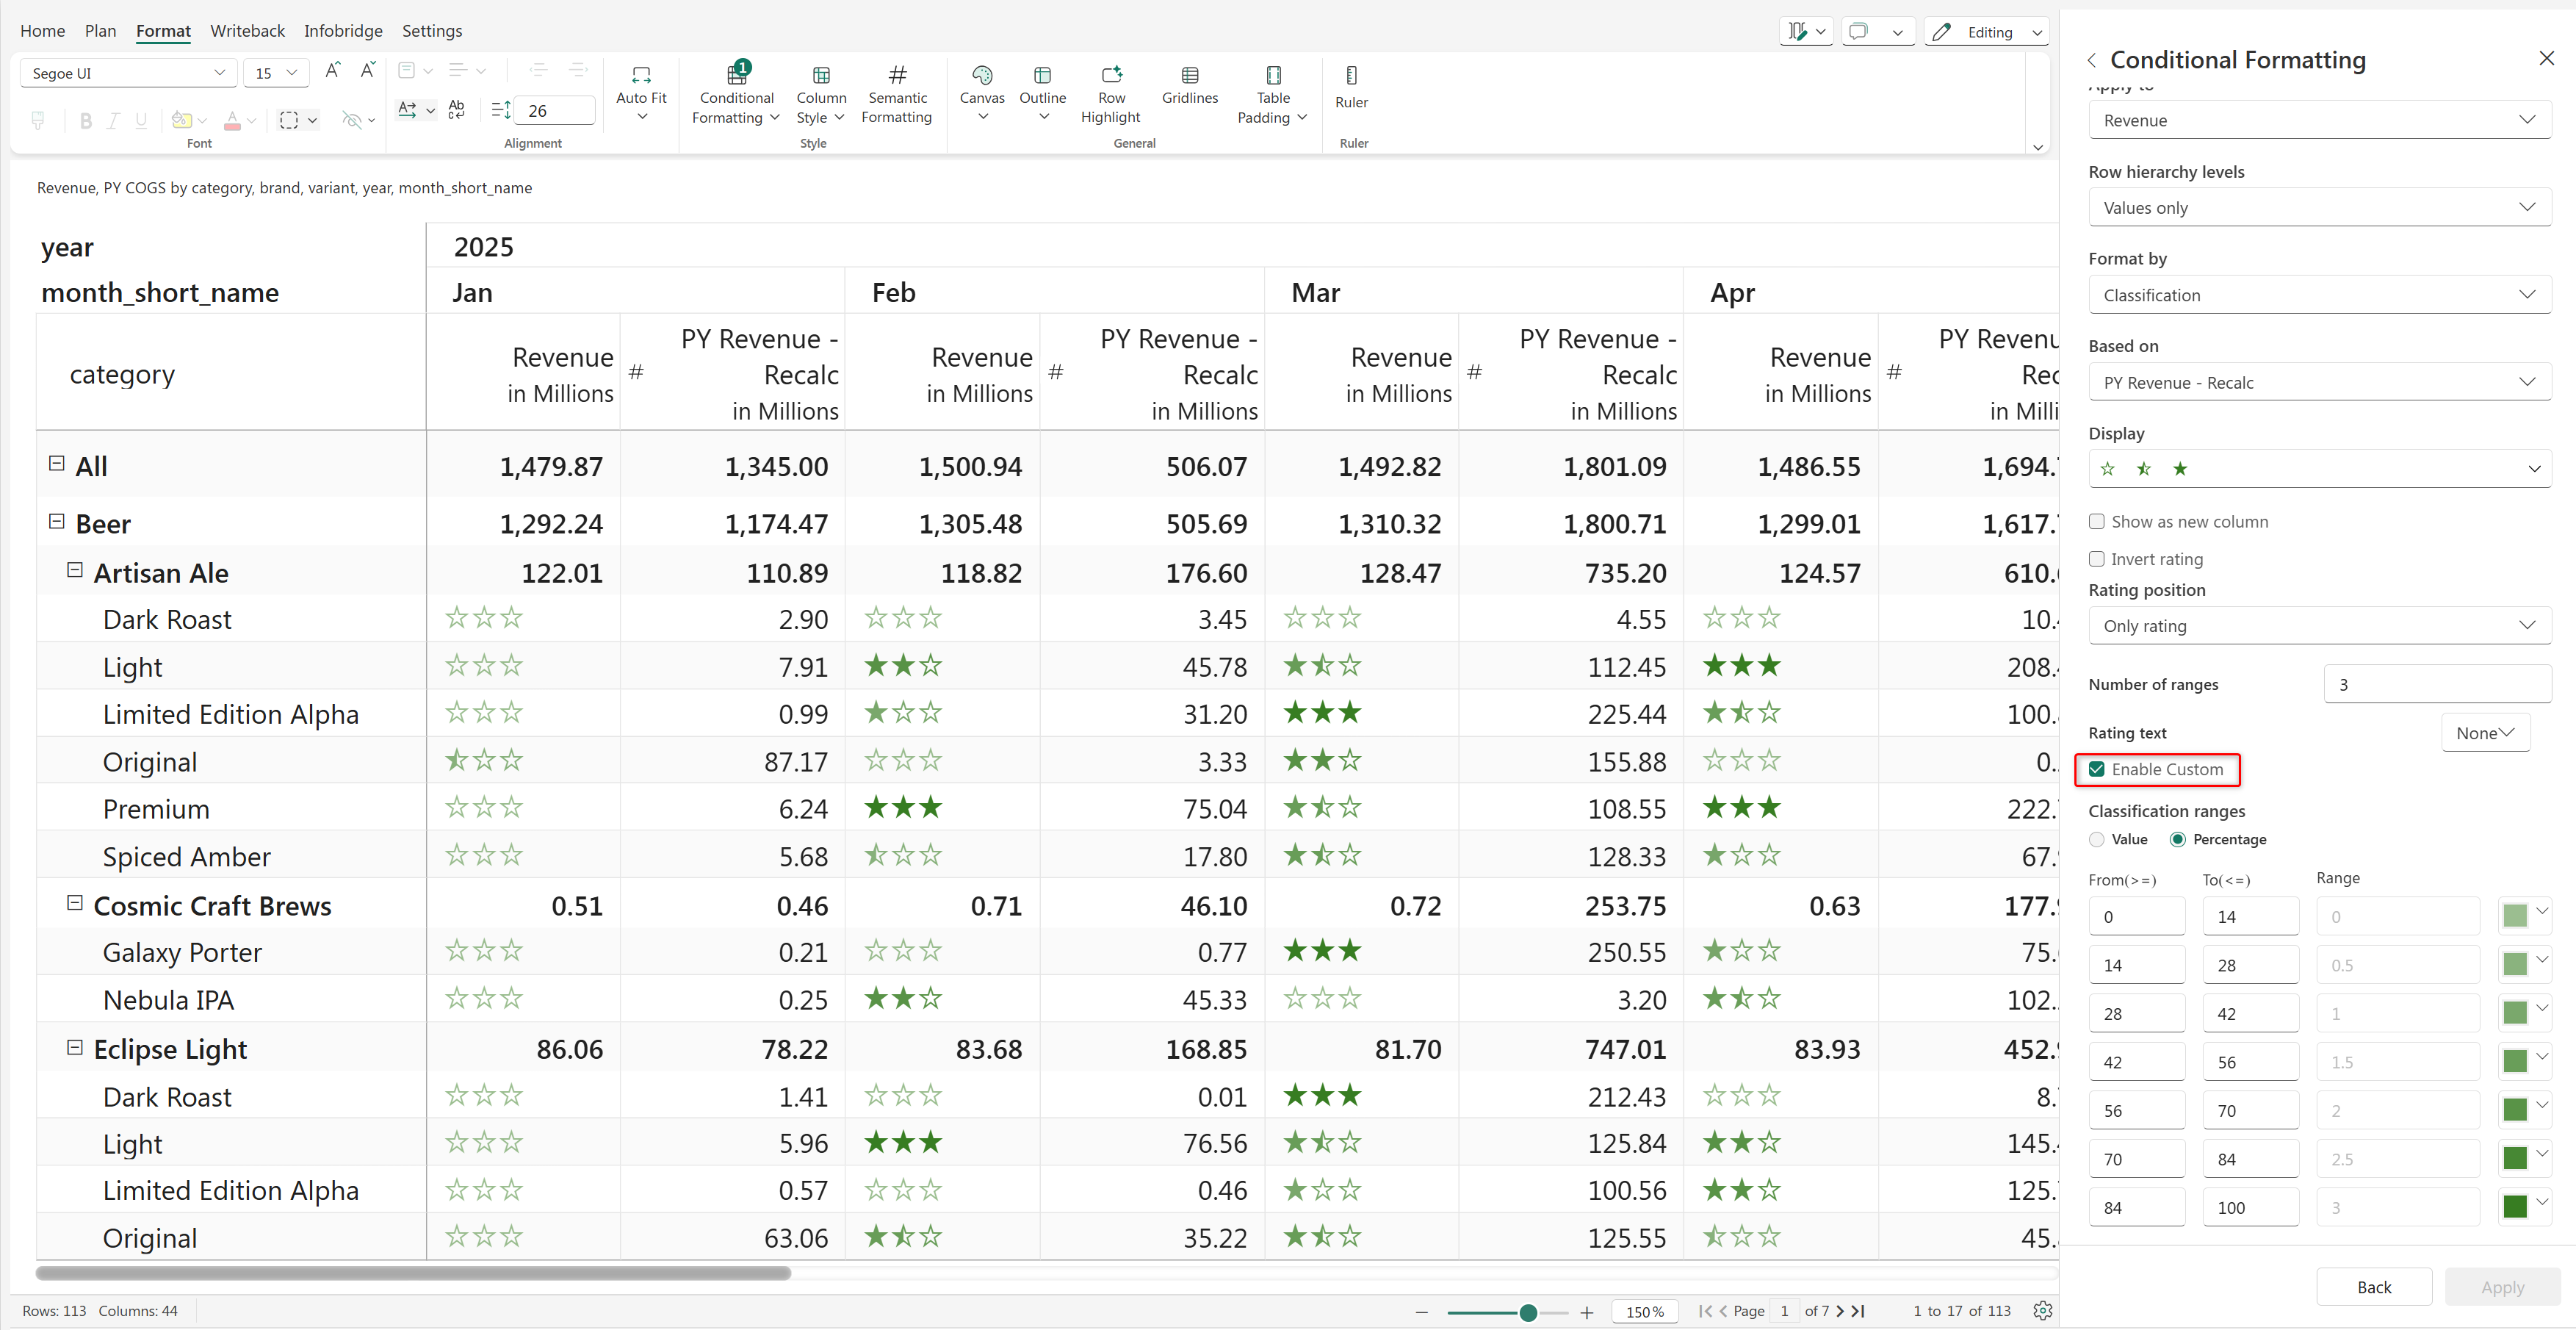Click the Gridlines icon

coord(1189,76)
